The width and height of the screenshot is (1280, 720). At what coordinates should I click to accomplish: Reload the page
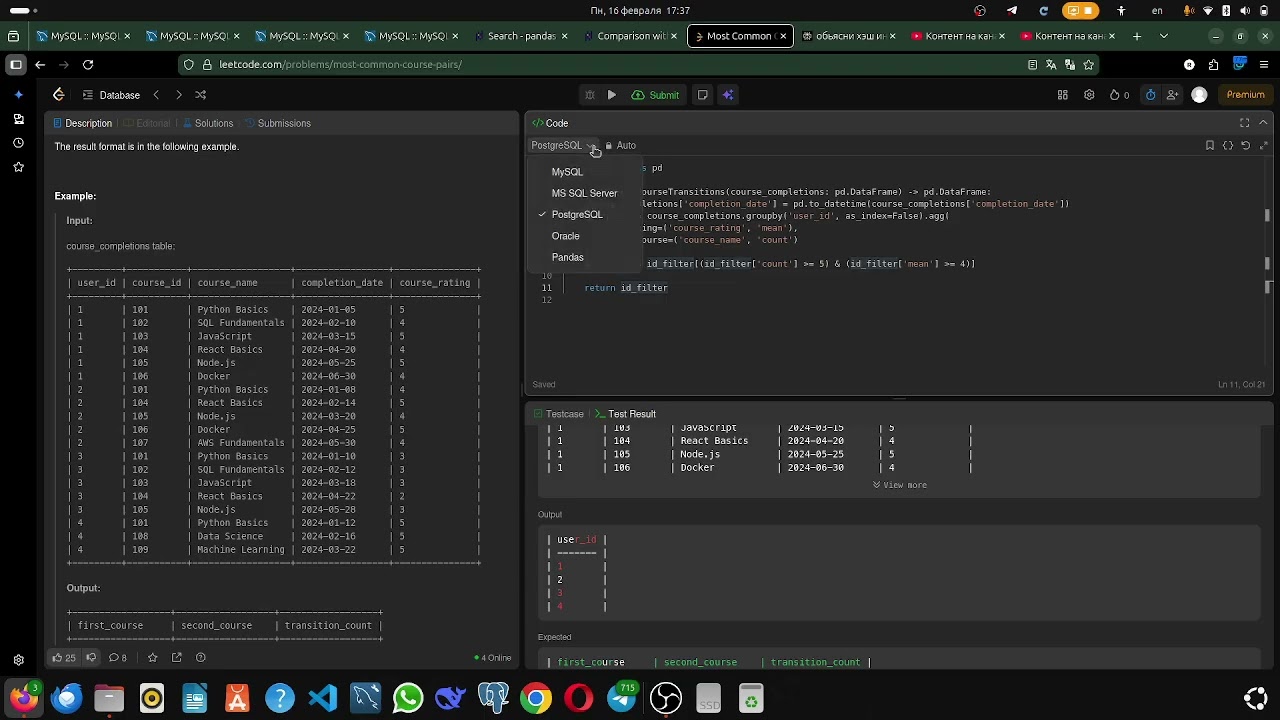pos(88,64)
